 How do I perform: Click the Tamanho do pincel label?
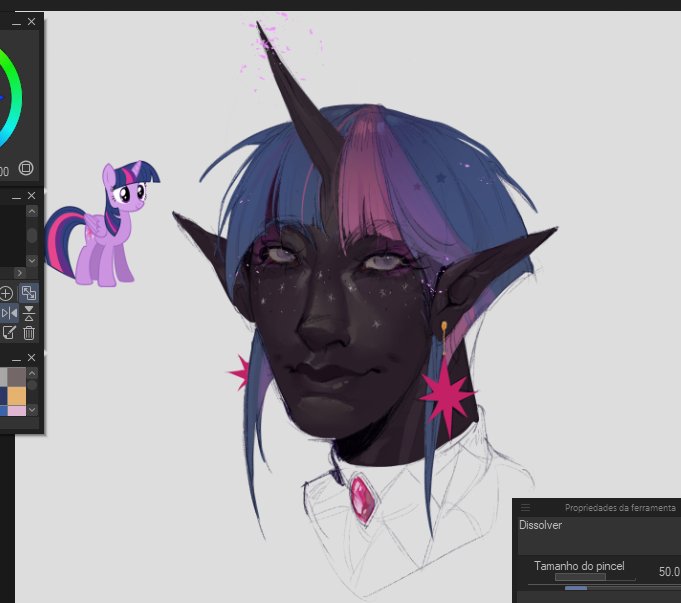tap(579, 566)
